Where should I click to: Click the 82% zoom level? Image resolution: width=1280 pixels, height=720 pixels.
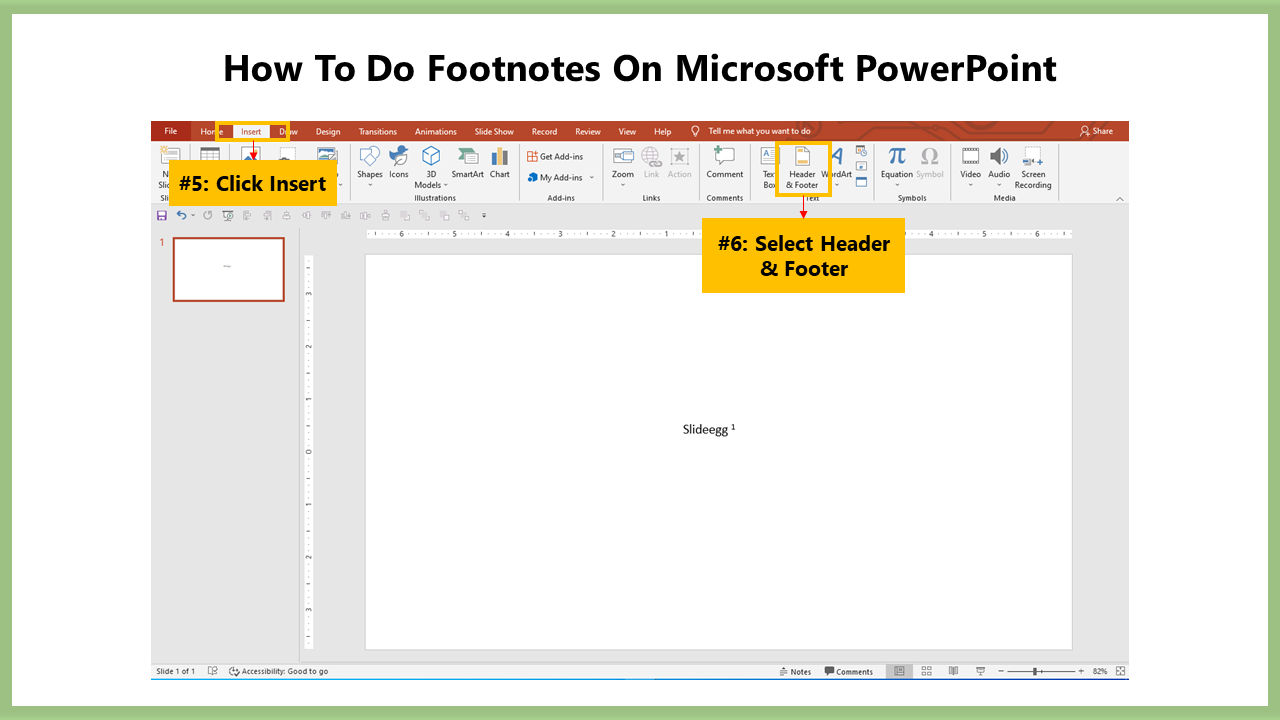pos(1100,671)
